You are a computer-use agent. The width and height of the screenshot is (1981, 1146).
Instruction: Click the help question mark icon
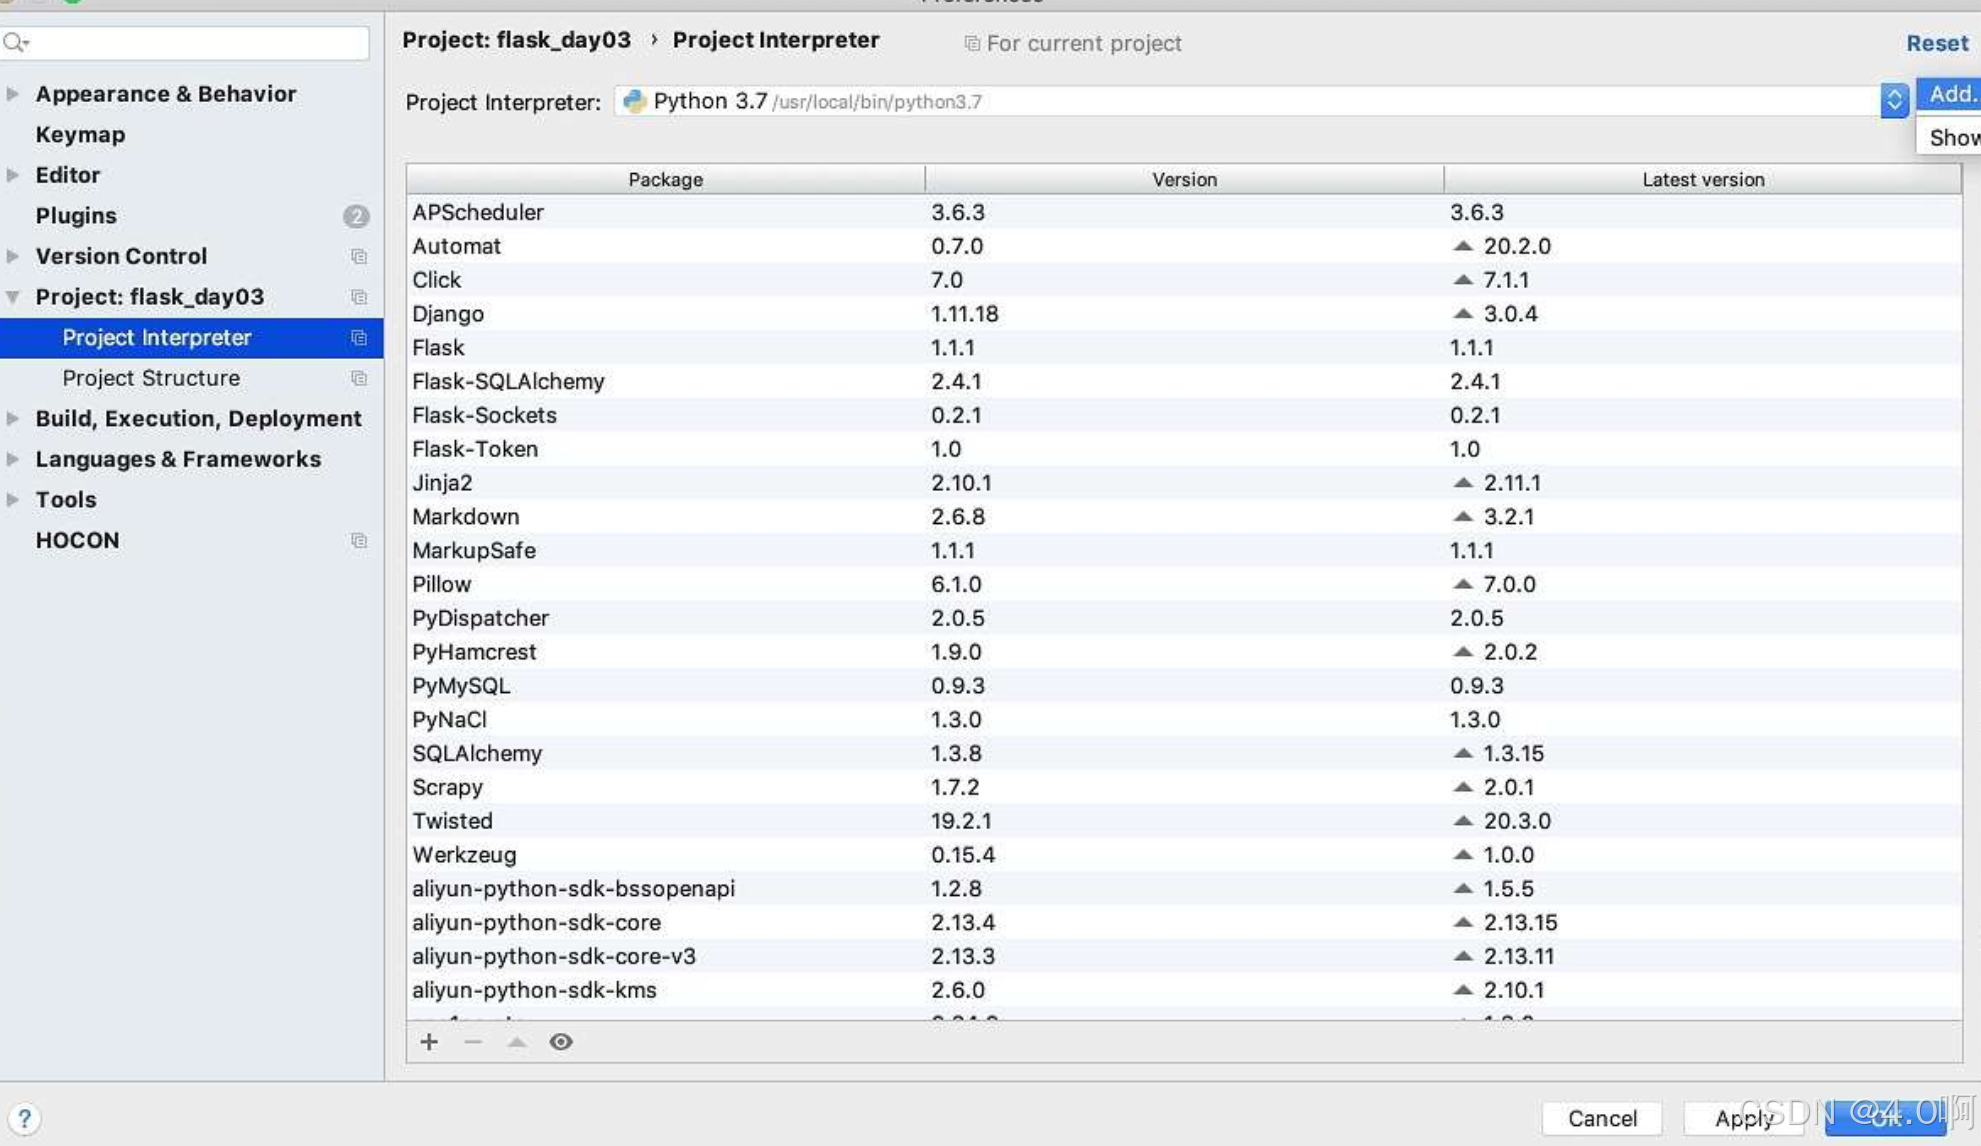(x=24, y=1118)
